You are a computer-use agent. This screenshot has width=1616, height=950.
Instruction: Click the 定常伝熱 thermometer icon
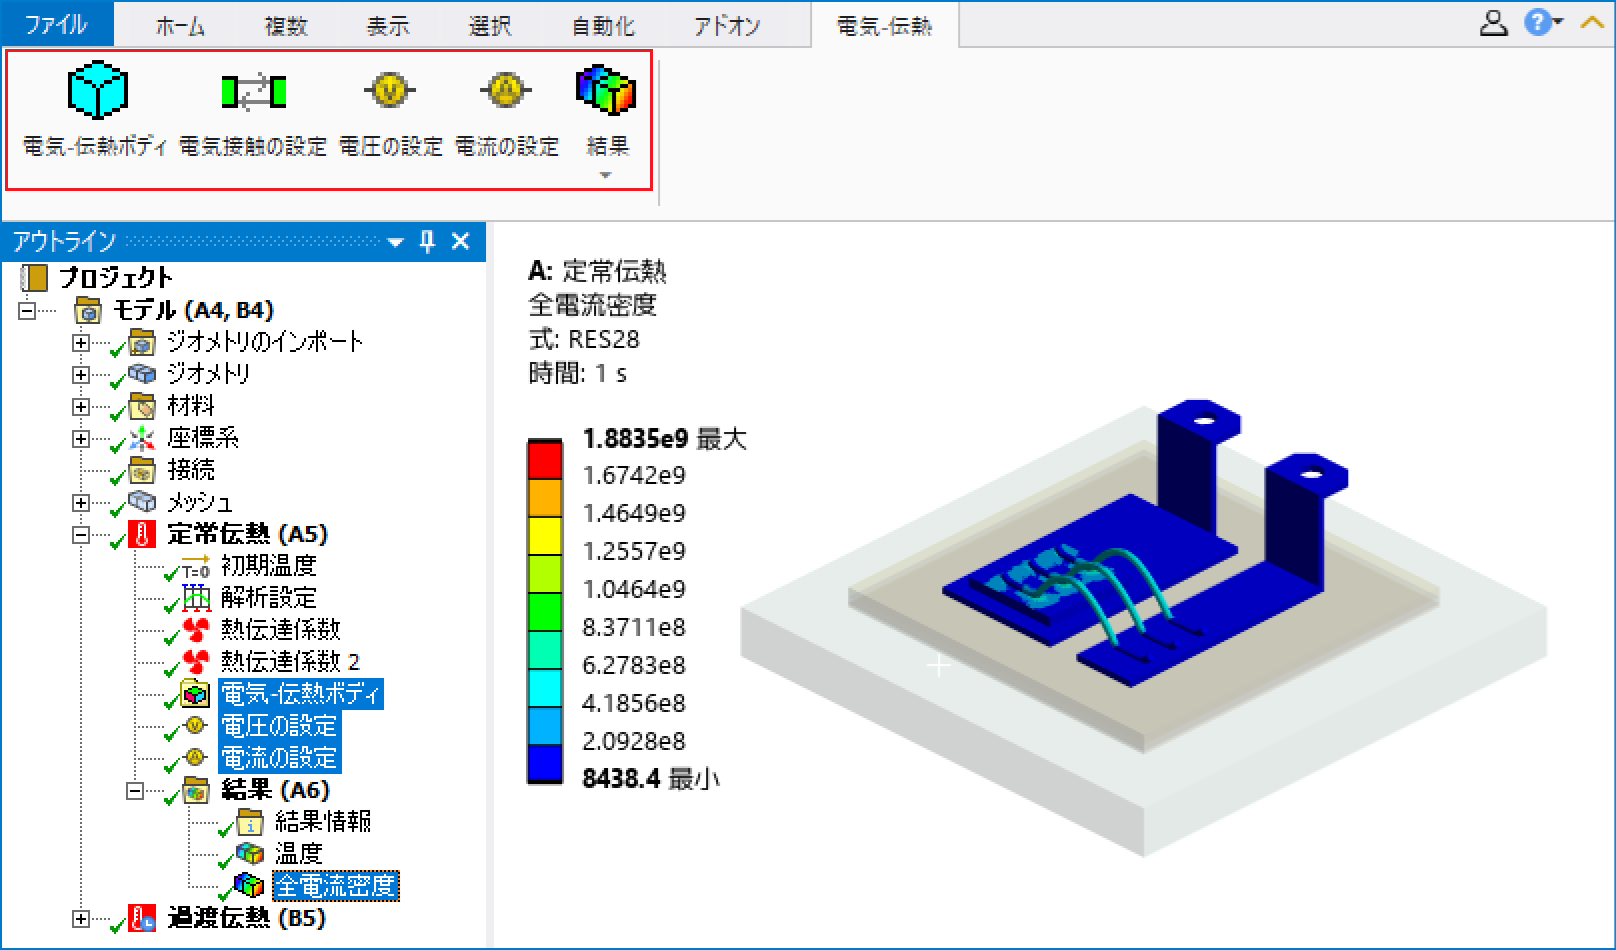pyautogui.click(x=142, y=534)
